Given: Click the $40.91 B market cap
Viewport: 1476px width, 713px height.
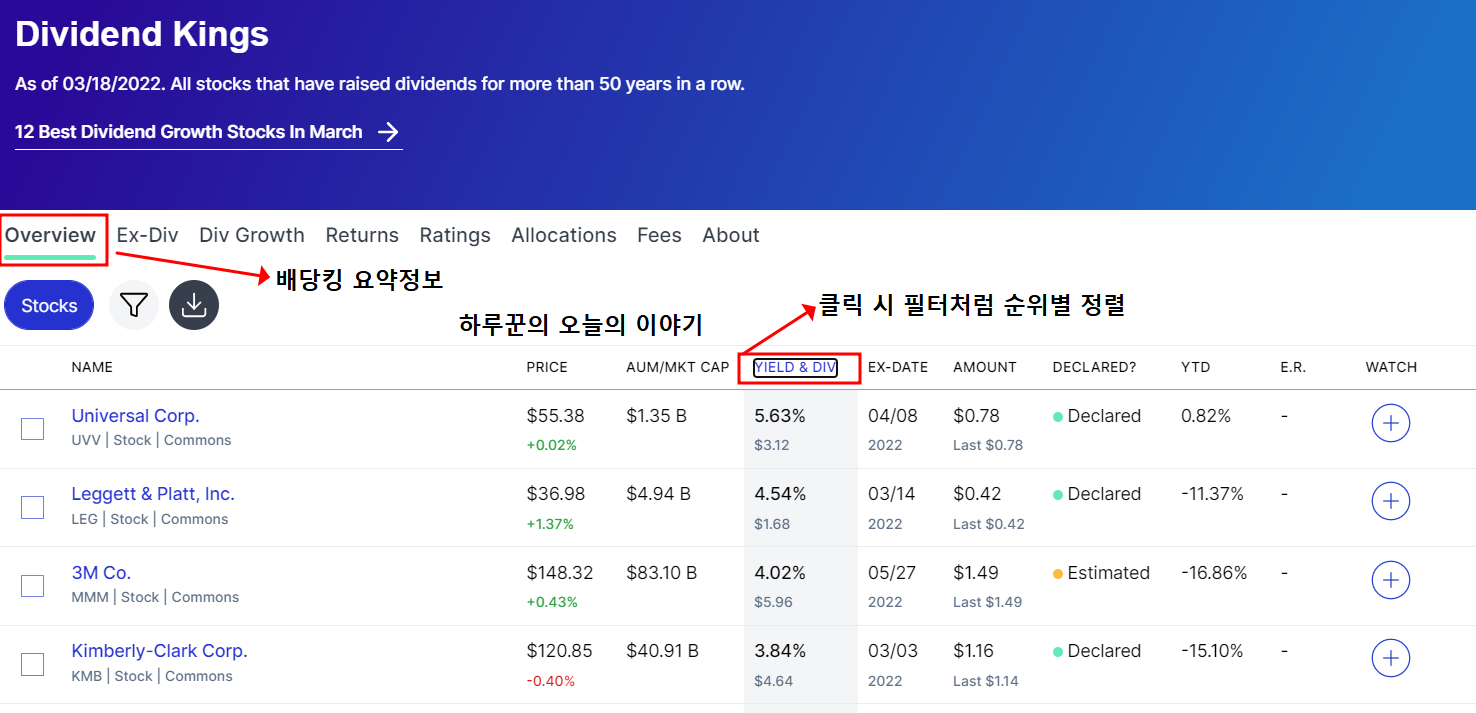Looking at the screenshot, I should pyautogui.click(x=663, y=651).
